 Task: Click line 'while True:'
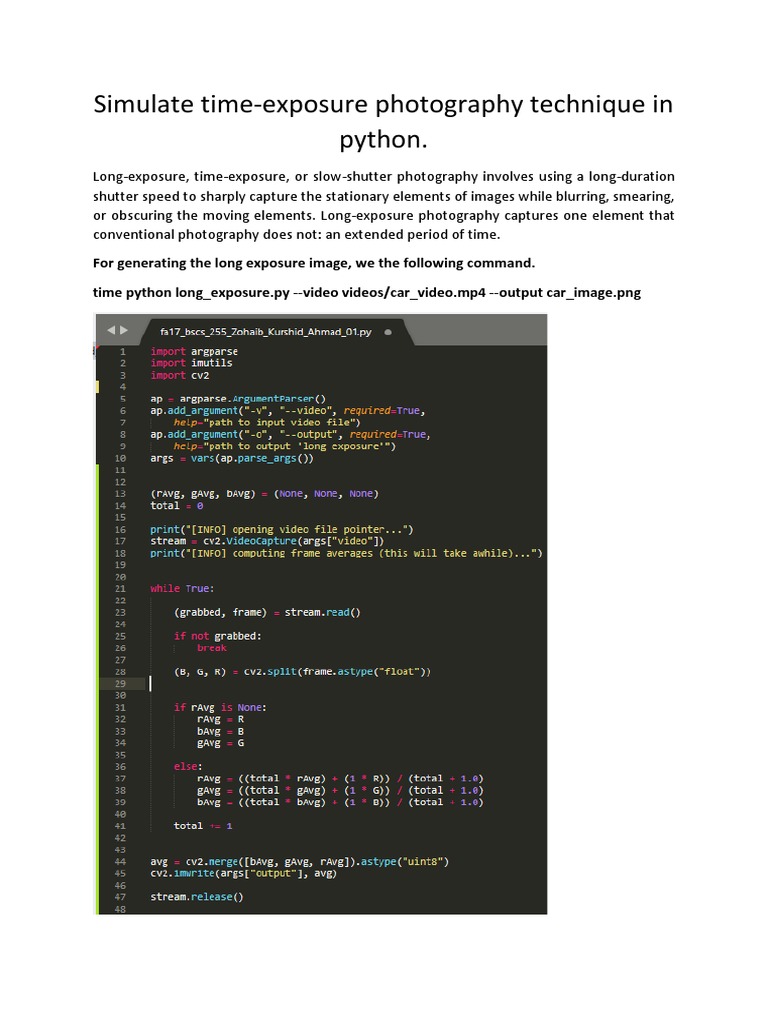(182, 588)
